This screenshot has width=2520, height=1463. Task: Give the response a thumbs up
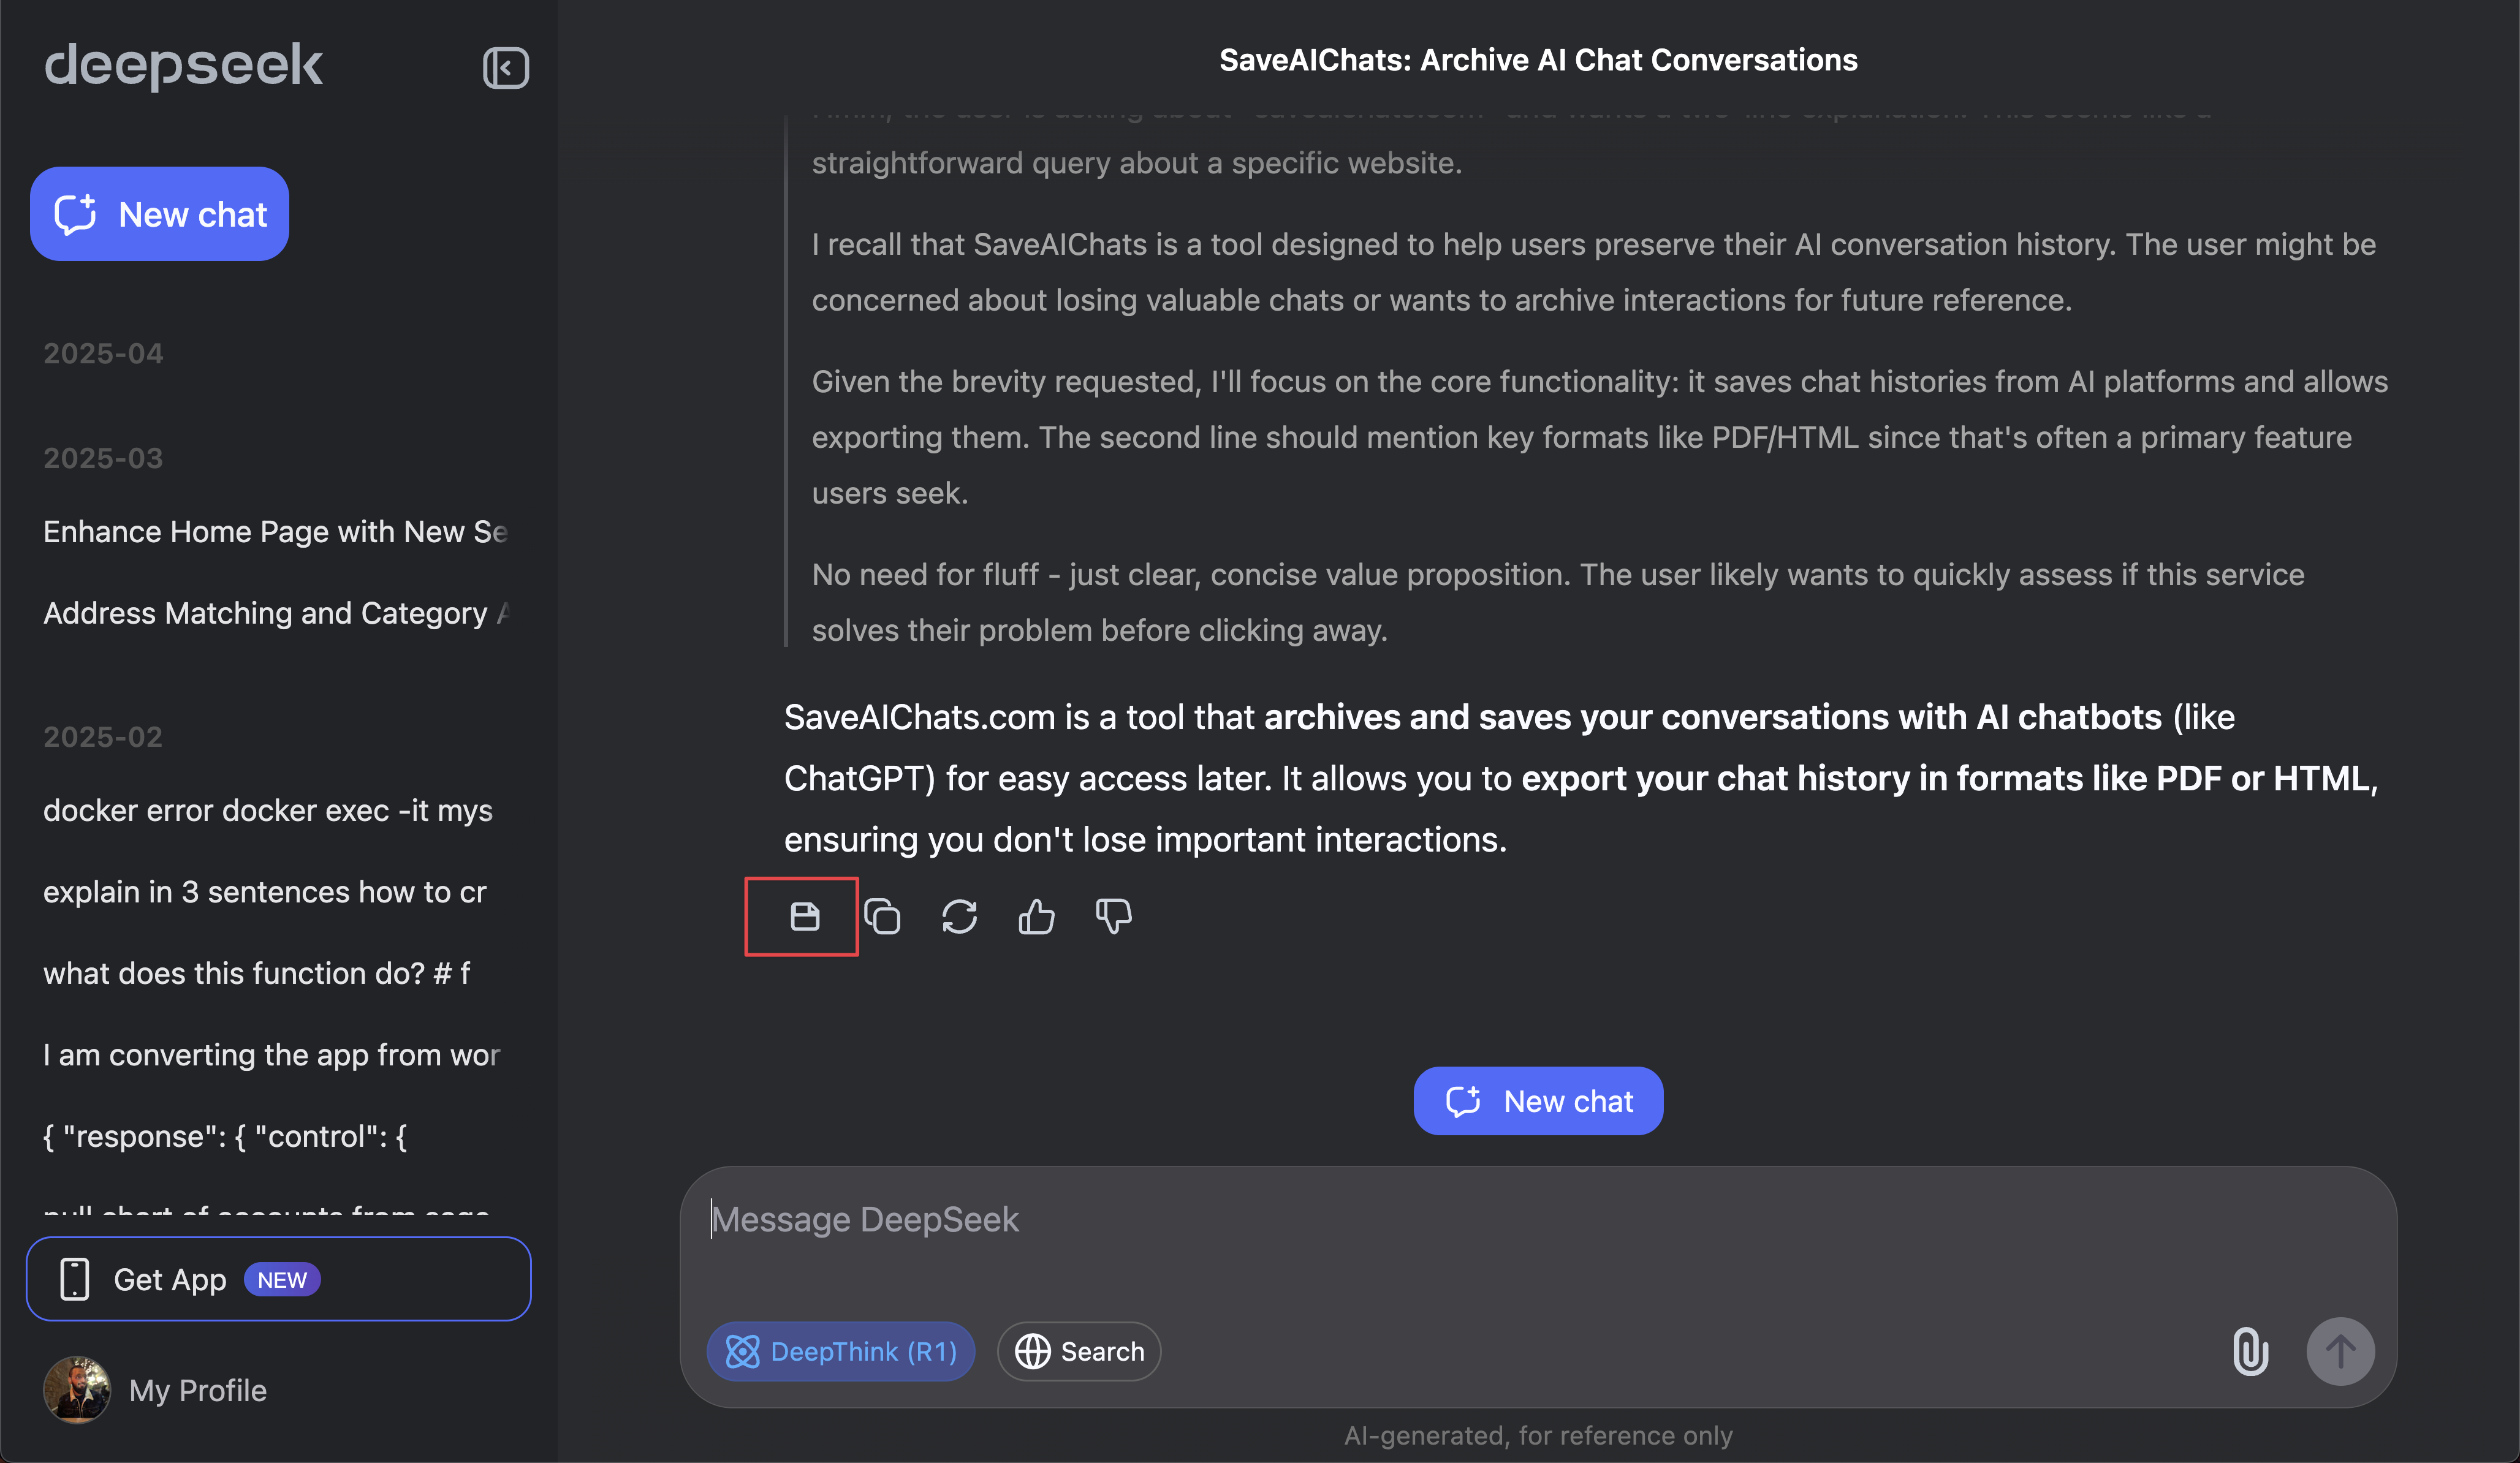click(x=1036, y=916)
